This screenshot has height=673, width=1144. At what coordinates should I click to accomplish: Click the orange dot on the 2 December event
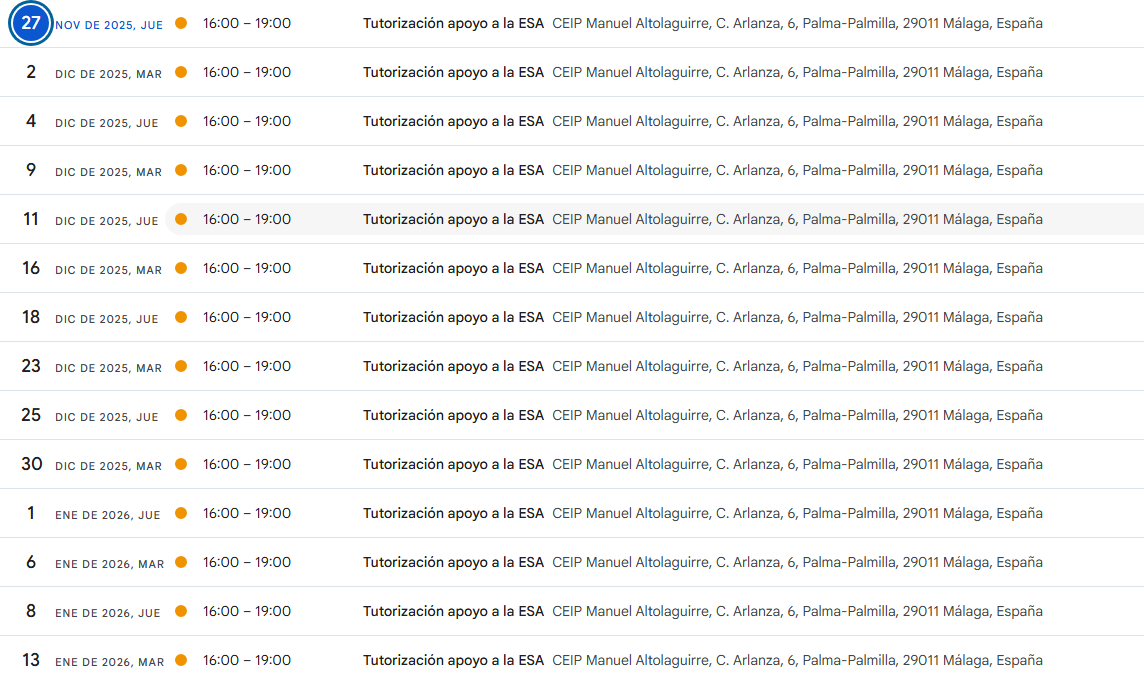(x=181, y=72)
